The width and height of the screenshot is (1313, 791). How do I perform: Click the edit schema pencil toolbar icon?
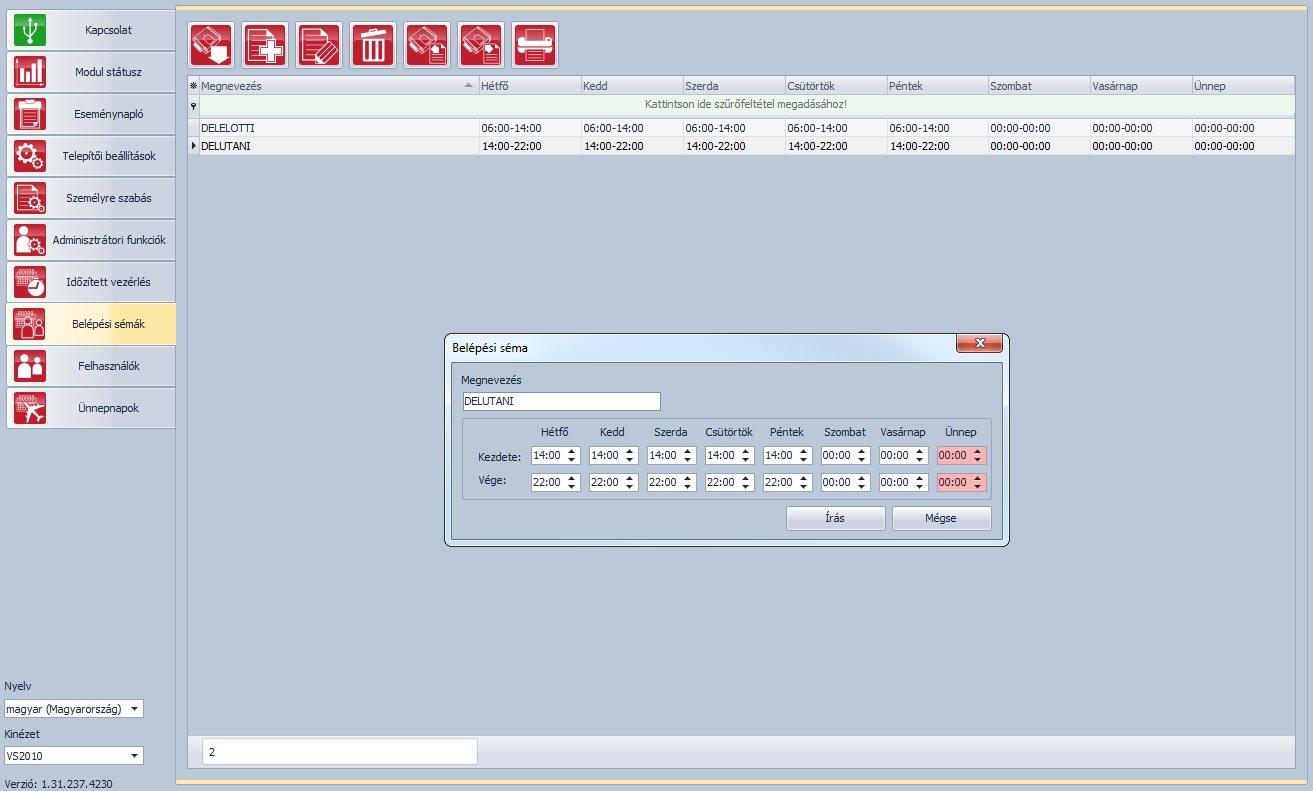(x=319, y=45)
